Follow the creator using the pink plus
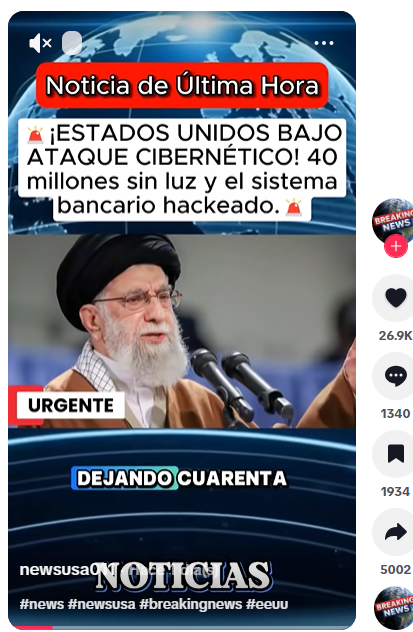The image size is (413, 632). (x=395, y=246)
